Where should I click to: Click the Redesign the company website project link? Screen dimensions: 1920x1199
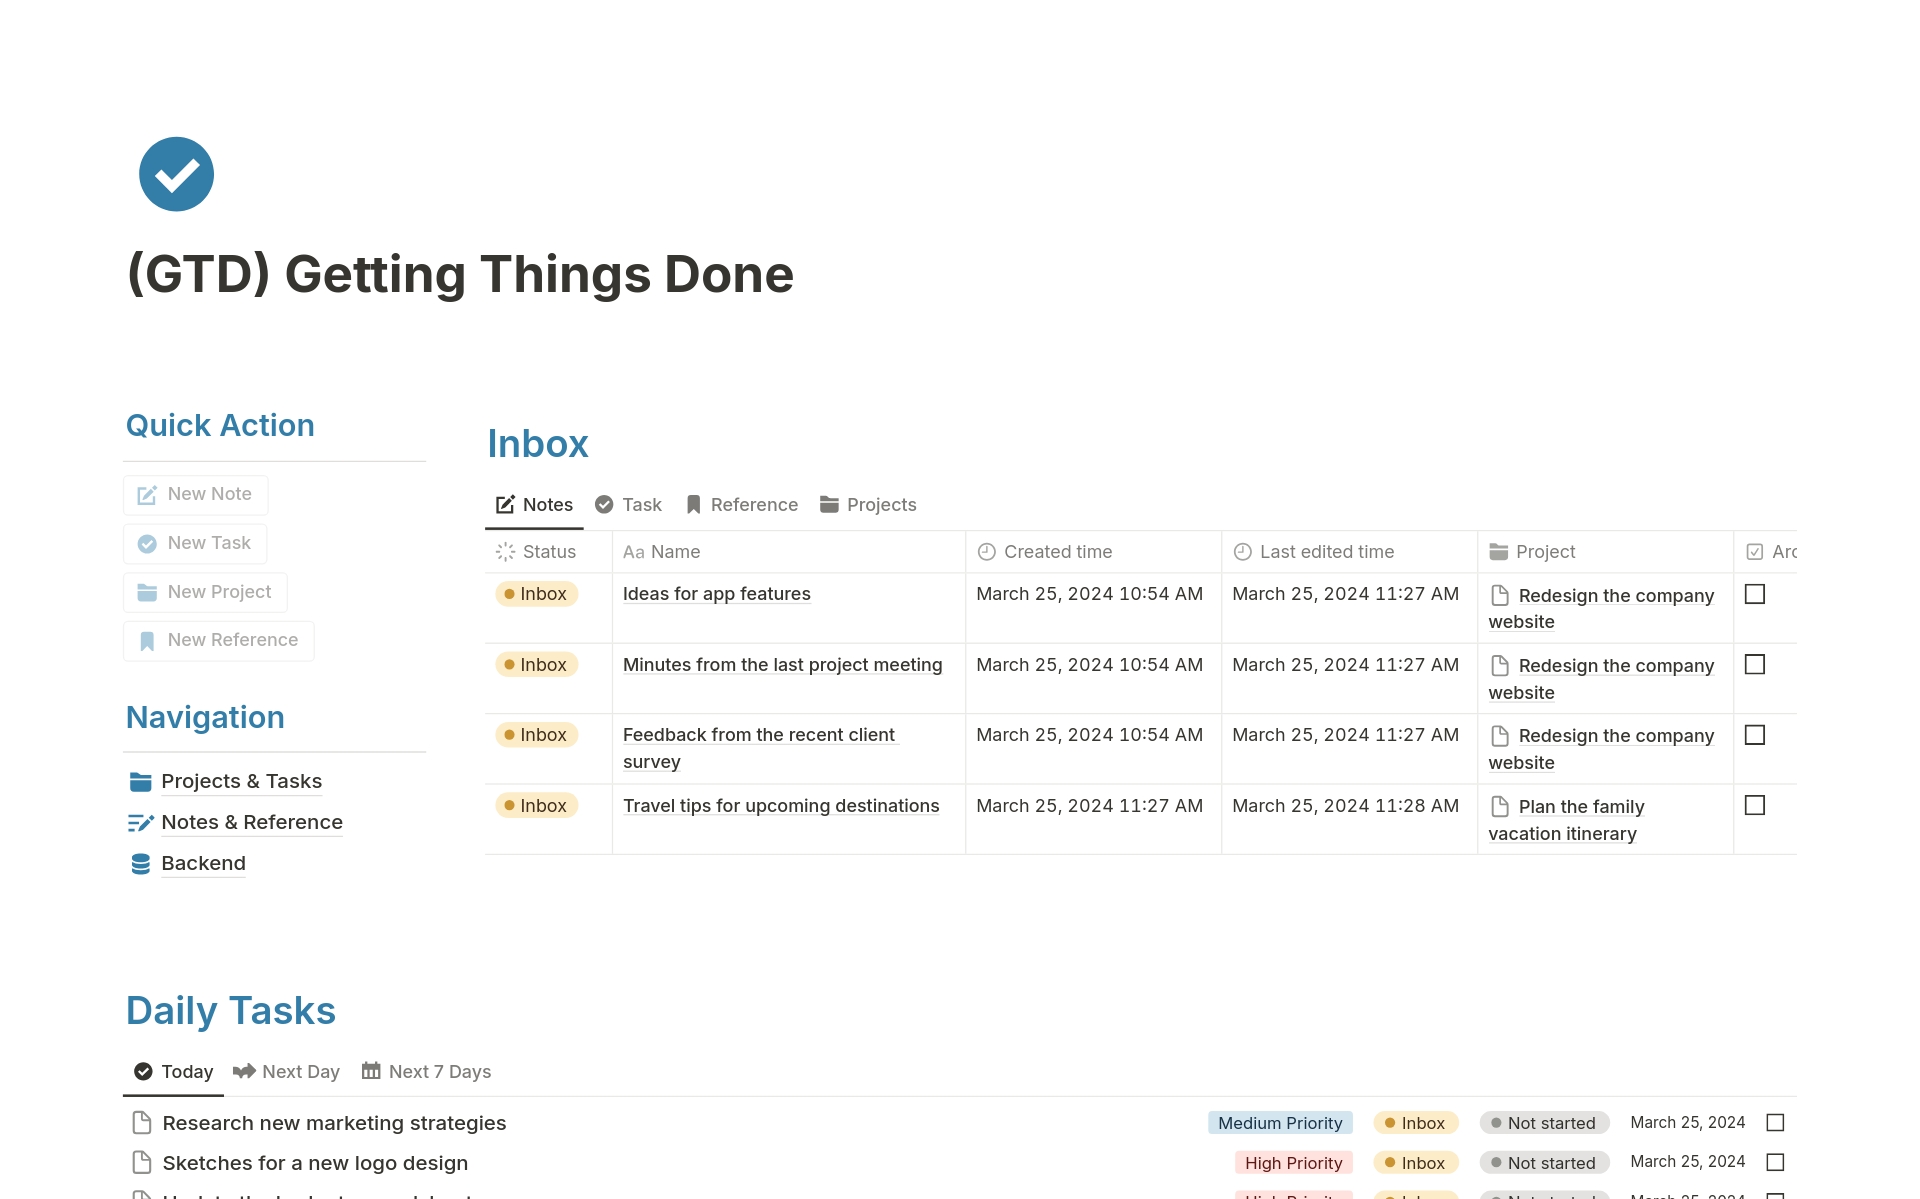(1602, 608)
